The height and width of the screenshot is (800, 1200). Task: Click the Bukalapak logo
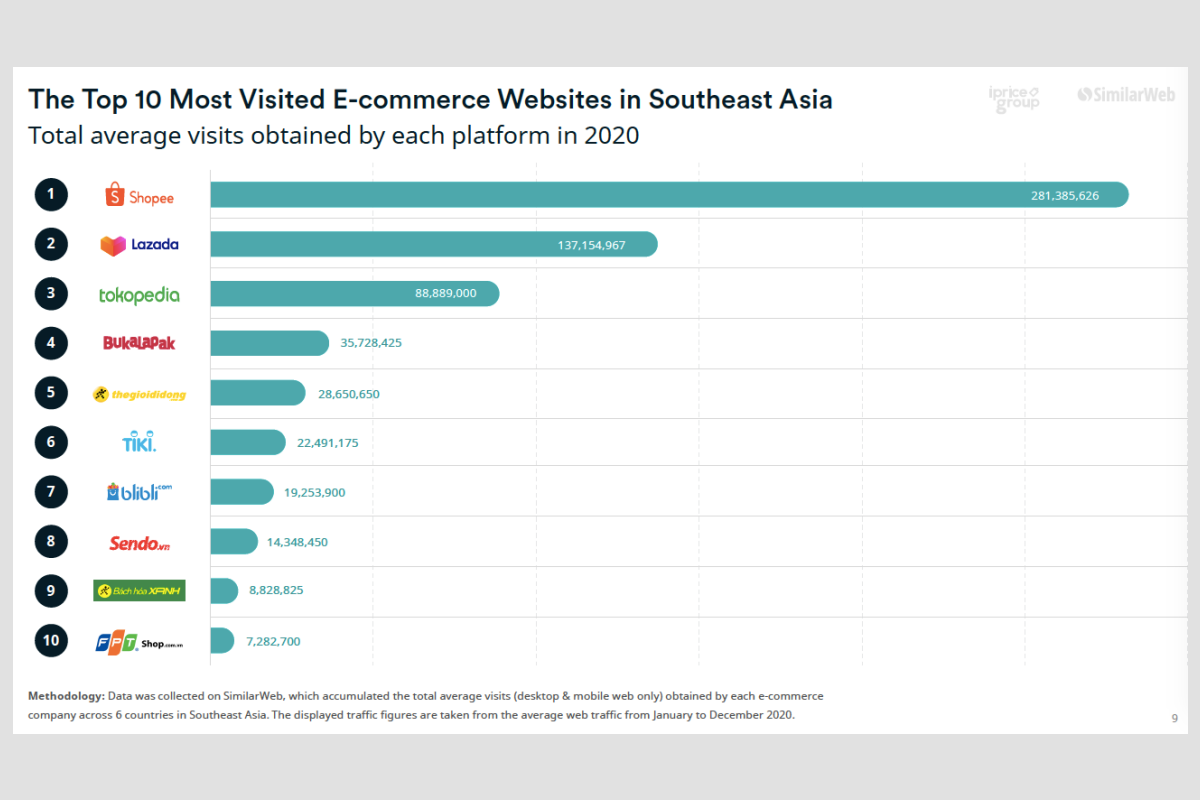point(139,343)
